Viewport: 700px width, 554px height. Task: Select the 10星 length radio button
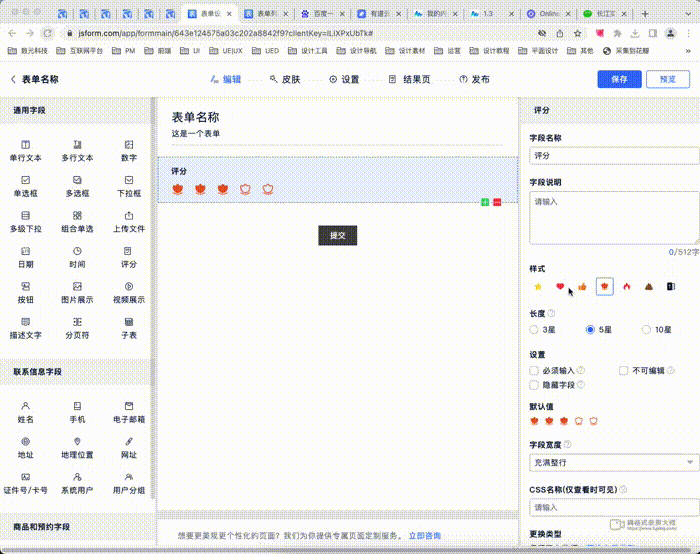tap(646, 329)
